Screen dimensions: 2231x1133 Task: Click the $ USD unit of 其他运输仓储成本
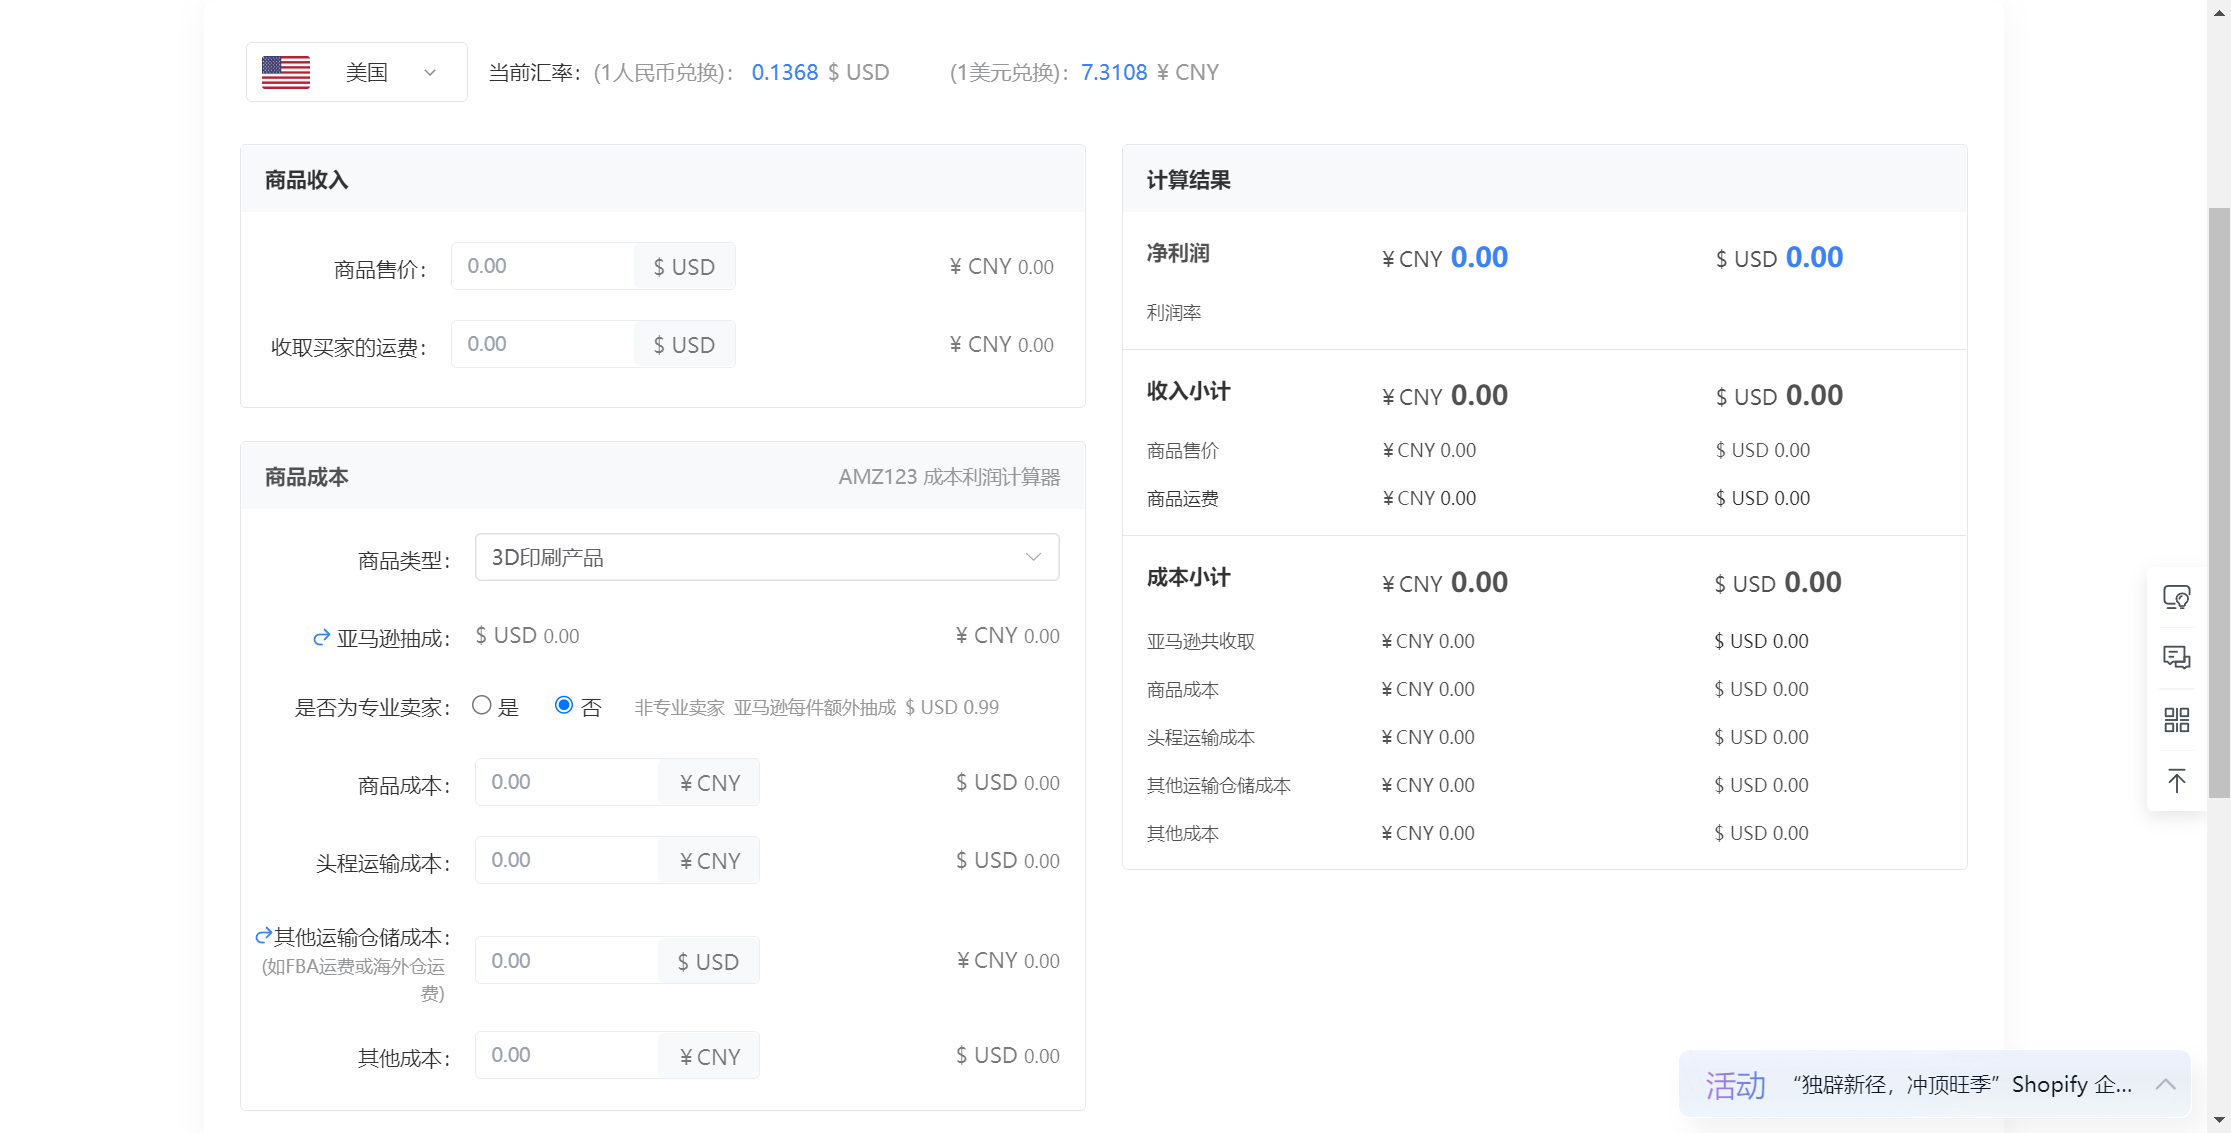pos(709,960)
